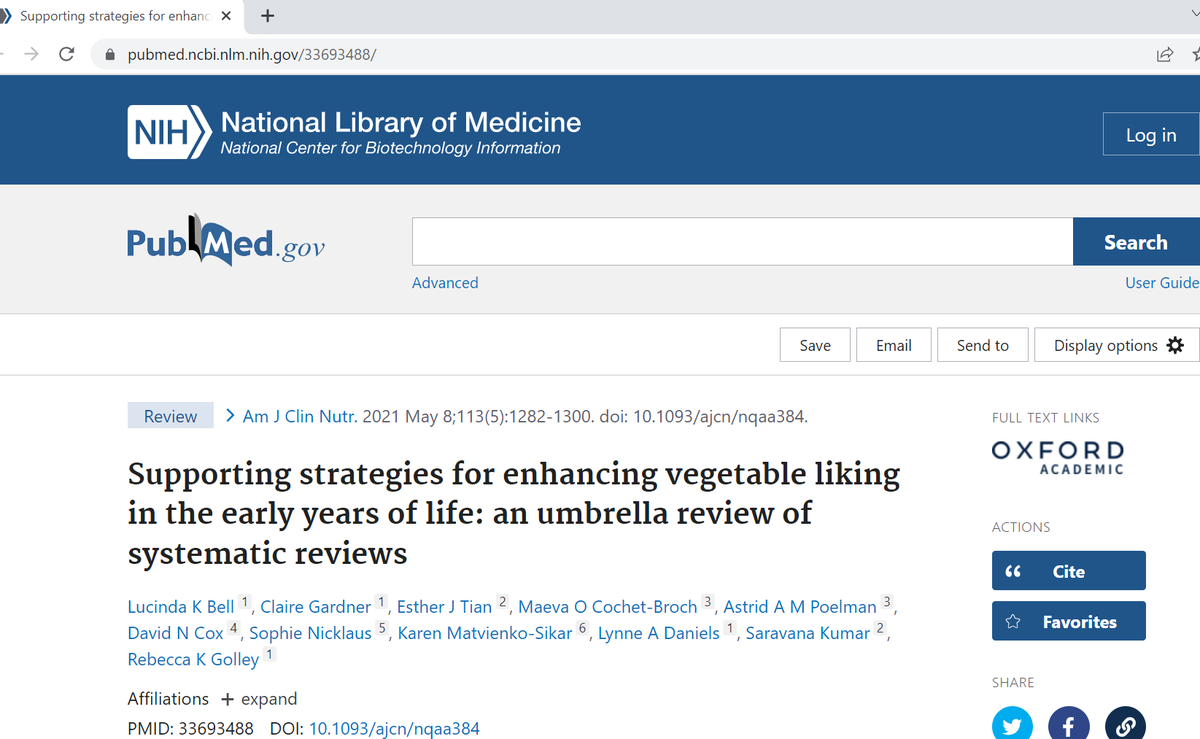Click in the PubMed search field
This screenshot has height=739, width=1200.
pos(742,242)
